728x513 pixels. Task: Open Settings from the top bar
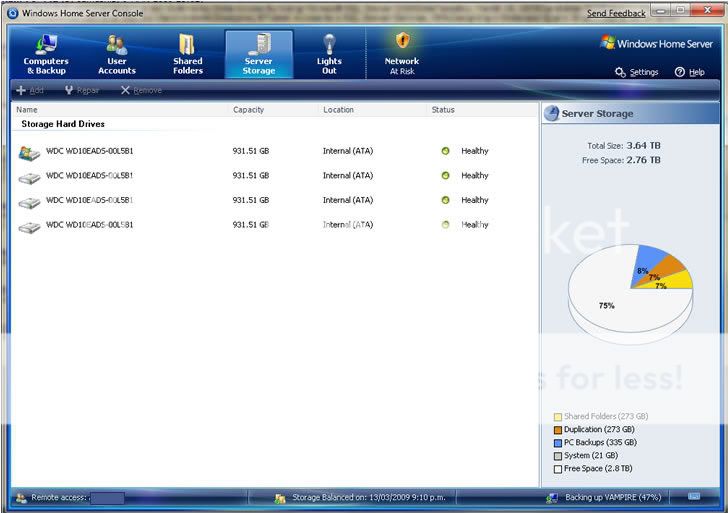point(637,72)
